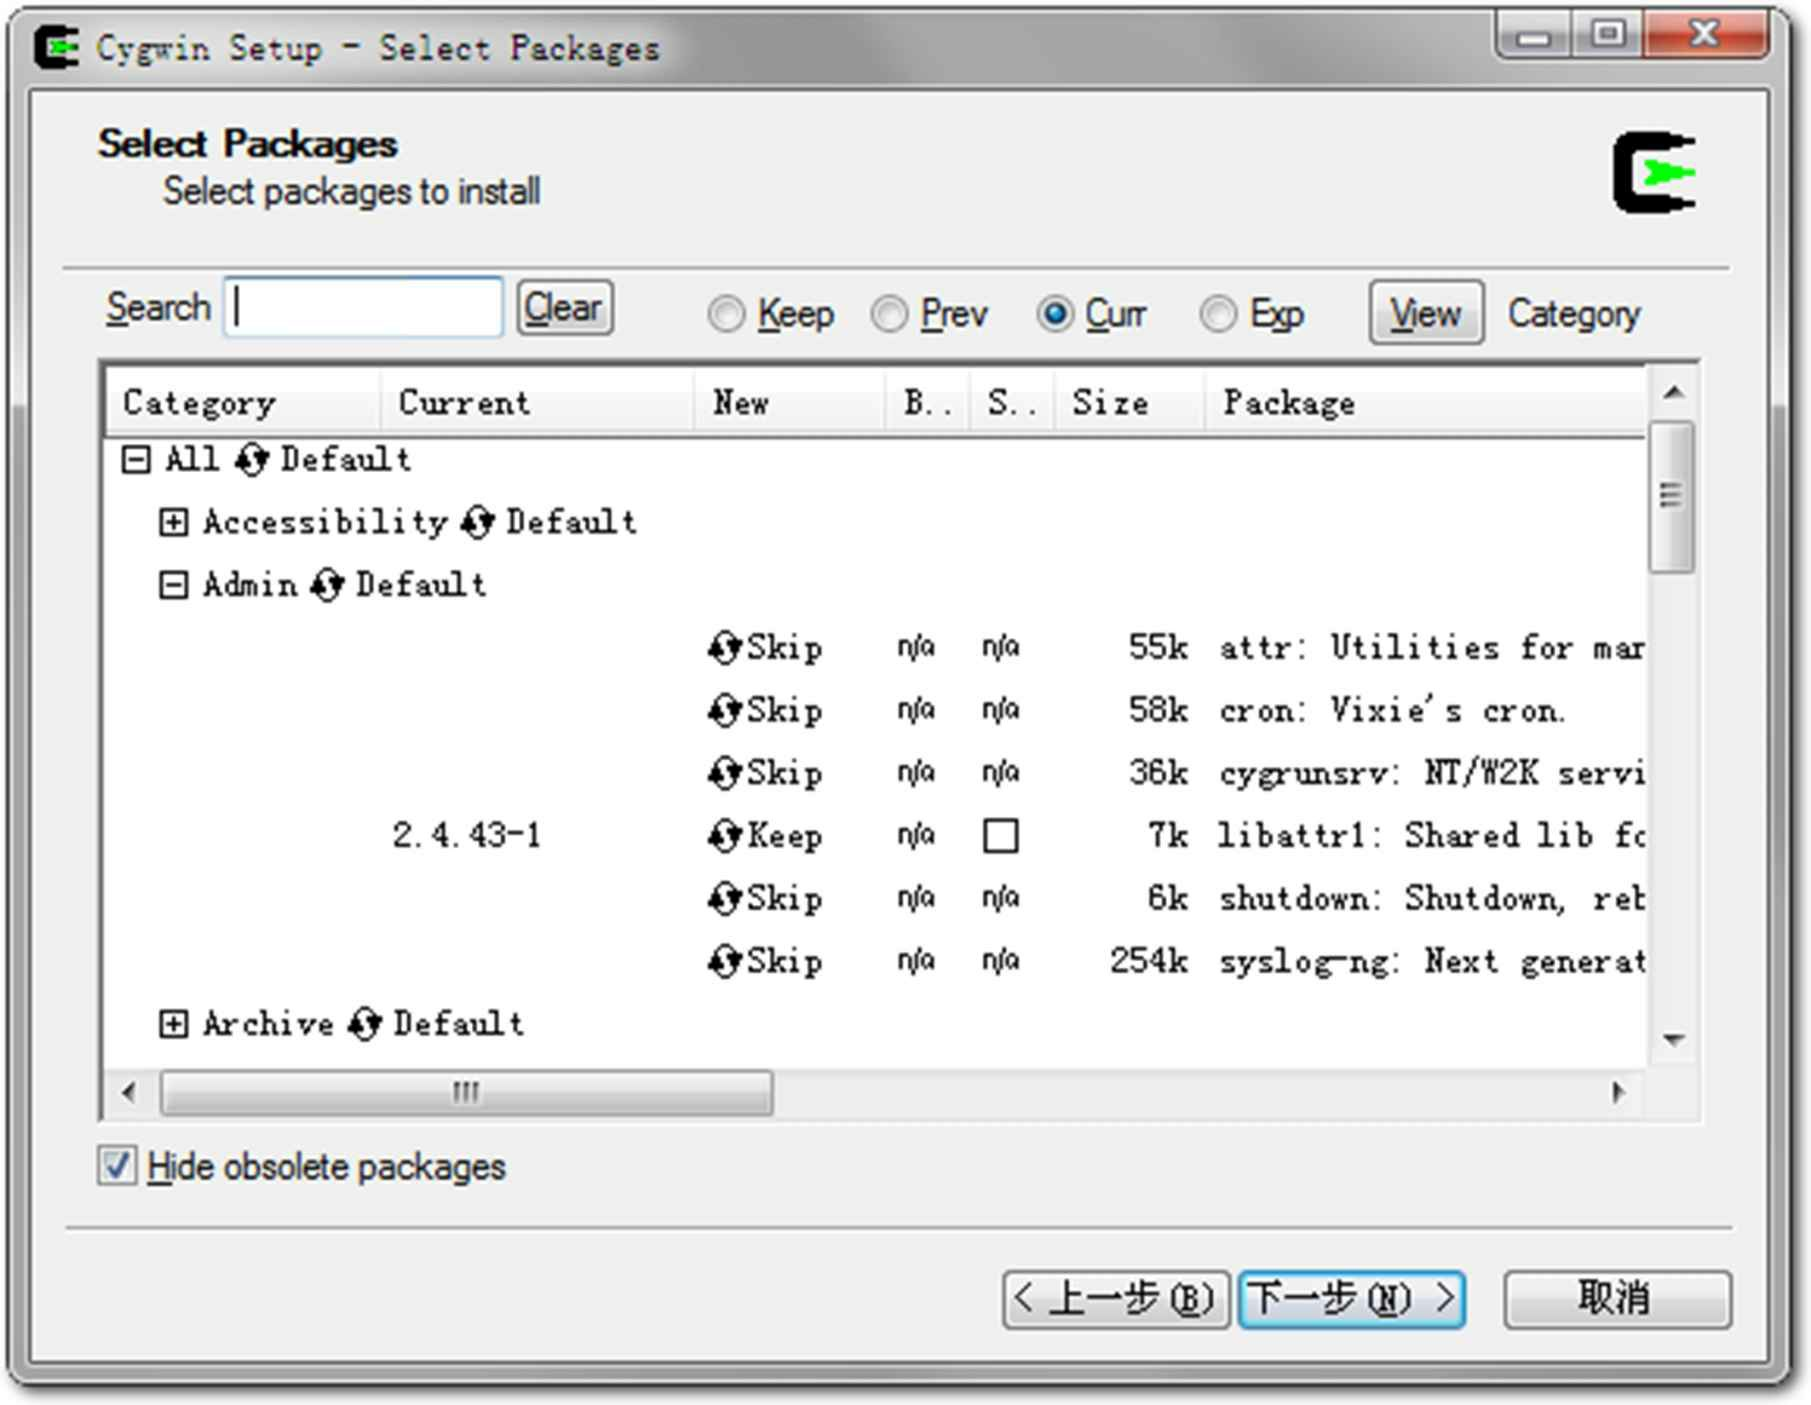1811x1405 pixels.
Task: Click the attr: Utilities package description
Action: pos(1431,648)
